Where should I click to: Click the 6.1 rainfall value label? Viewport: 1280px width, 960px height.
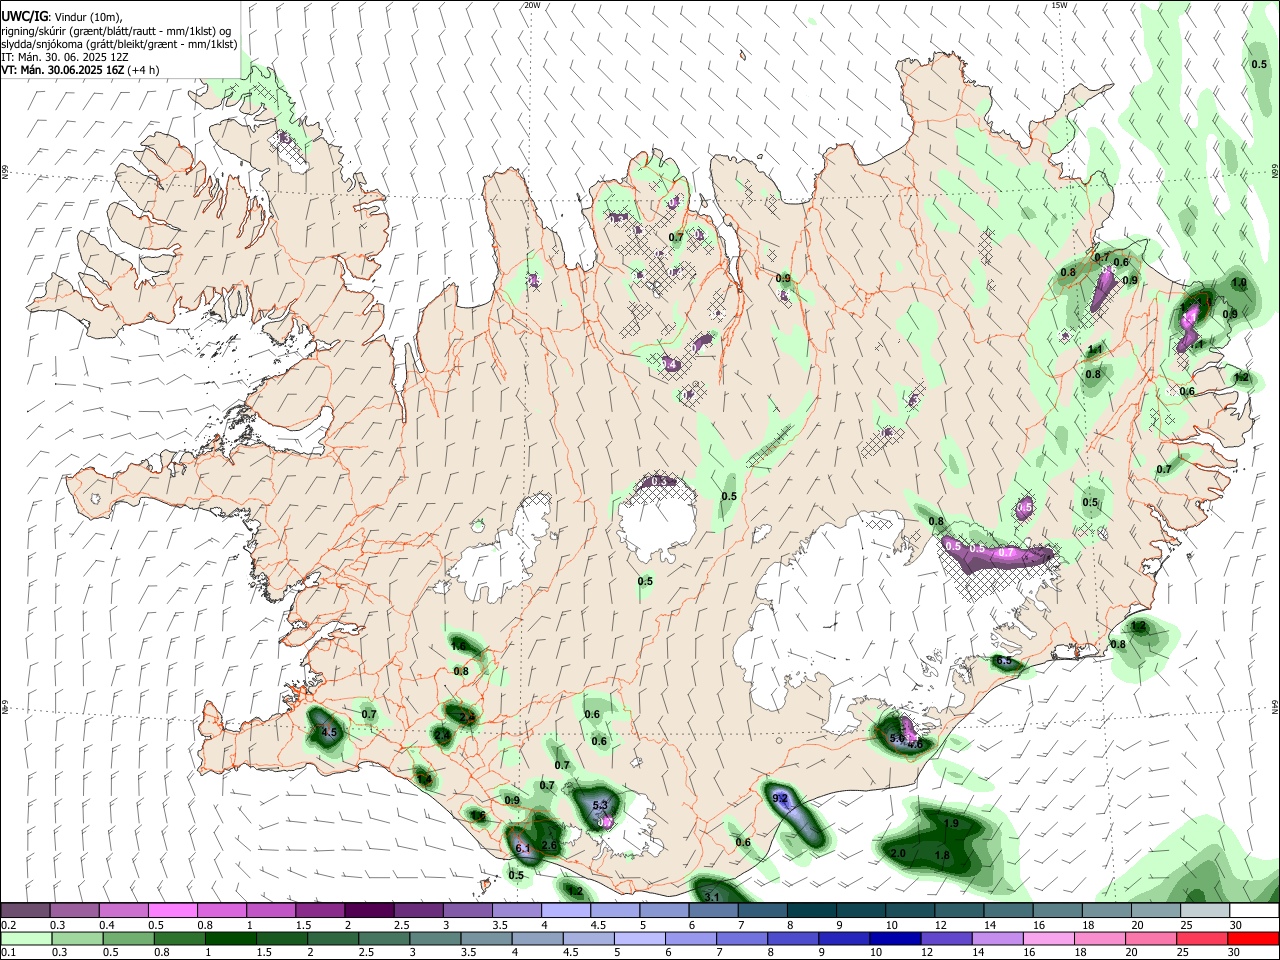(x=522, y=848)
